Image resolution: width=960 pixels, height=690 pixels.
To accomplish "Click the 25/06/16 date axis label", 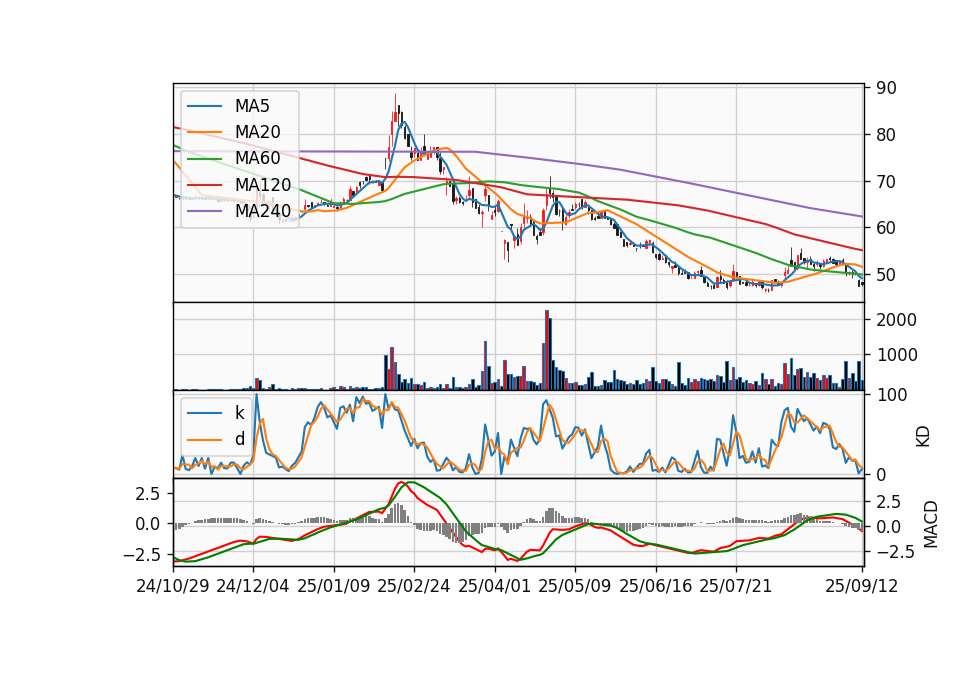I will 655,586.
